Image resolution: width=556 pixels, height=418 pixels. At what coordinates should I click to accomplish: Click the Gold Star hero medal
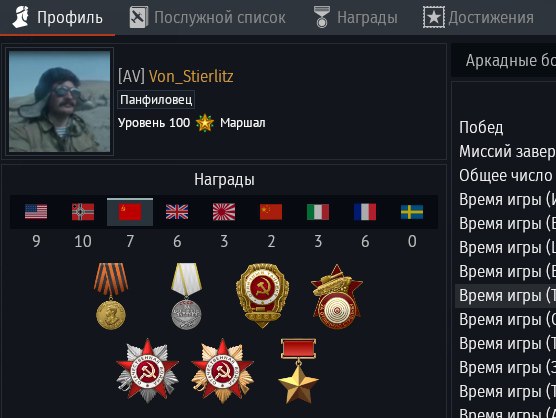pos(298,371)
